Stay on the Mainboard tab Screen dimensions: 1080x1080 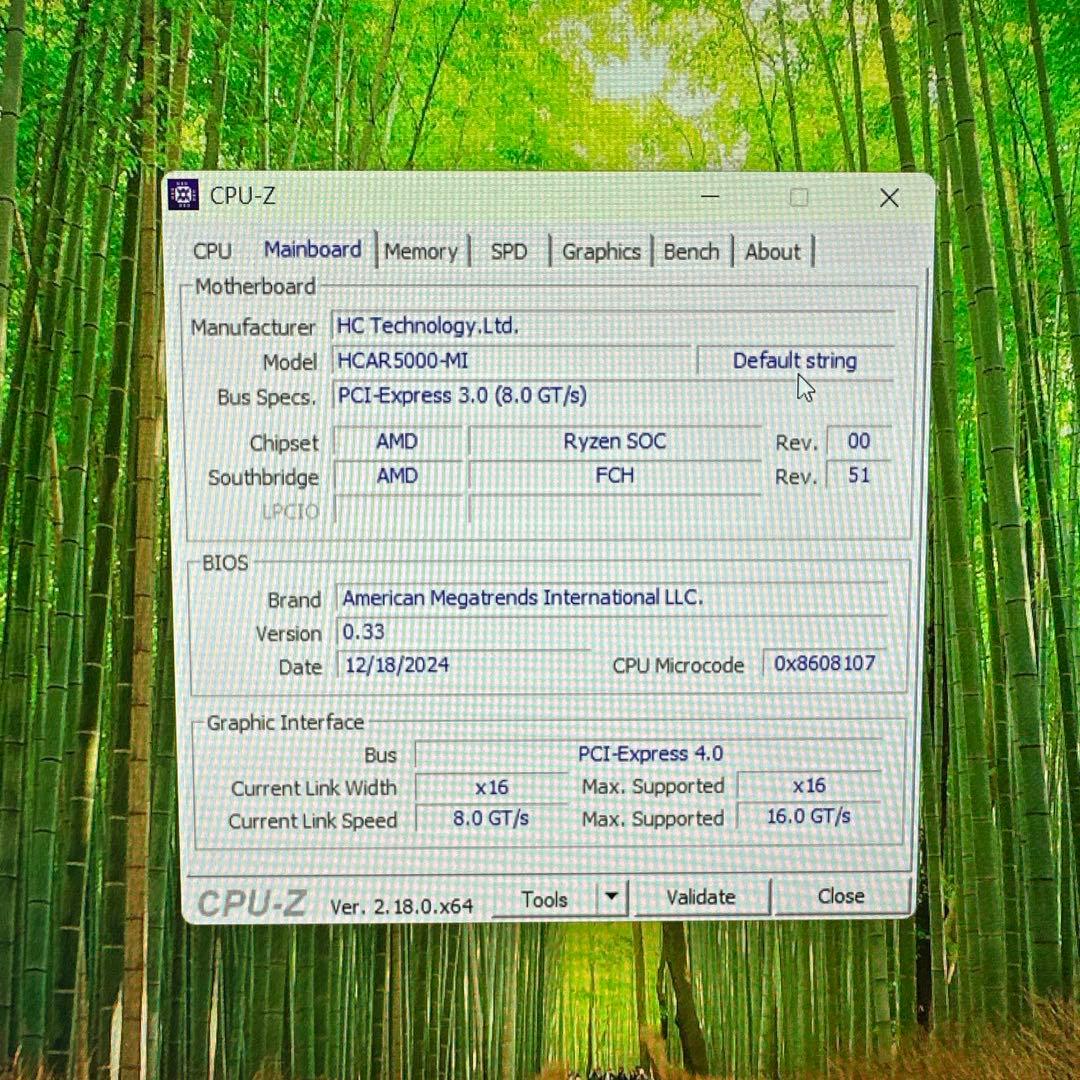(x=312, y=250)
